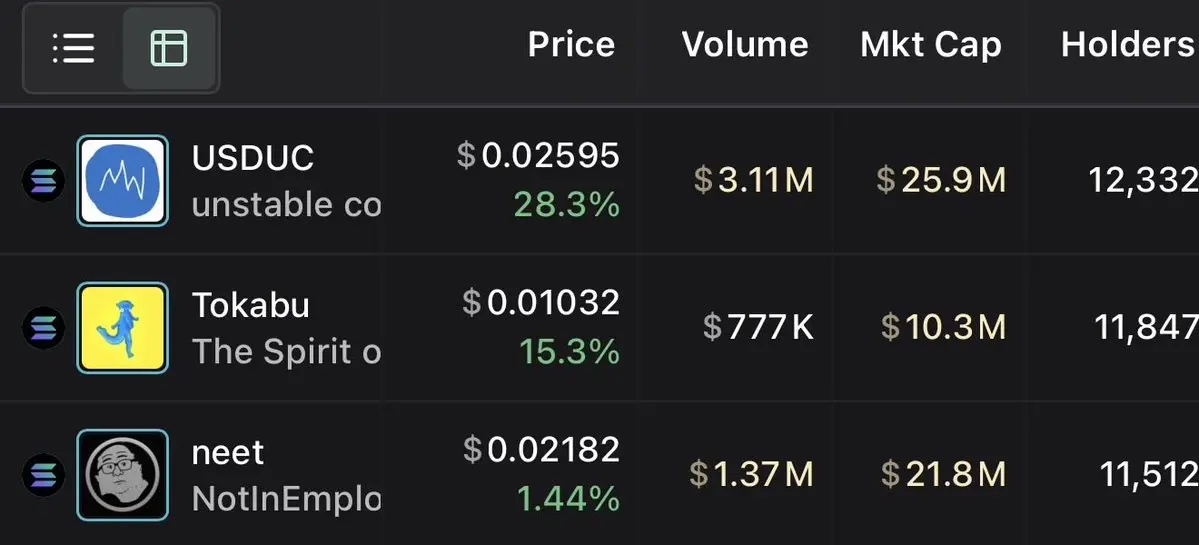
Task: Switch to list view layout icon
Action: pos(73,48)
